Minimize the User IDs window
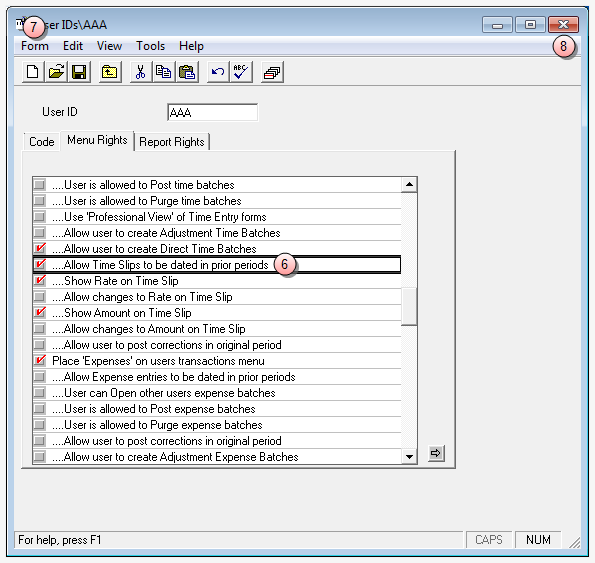The image size is (595, 563). tap(497, 25)
